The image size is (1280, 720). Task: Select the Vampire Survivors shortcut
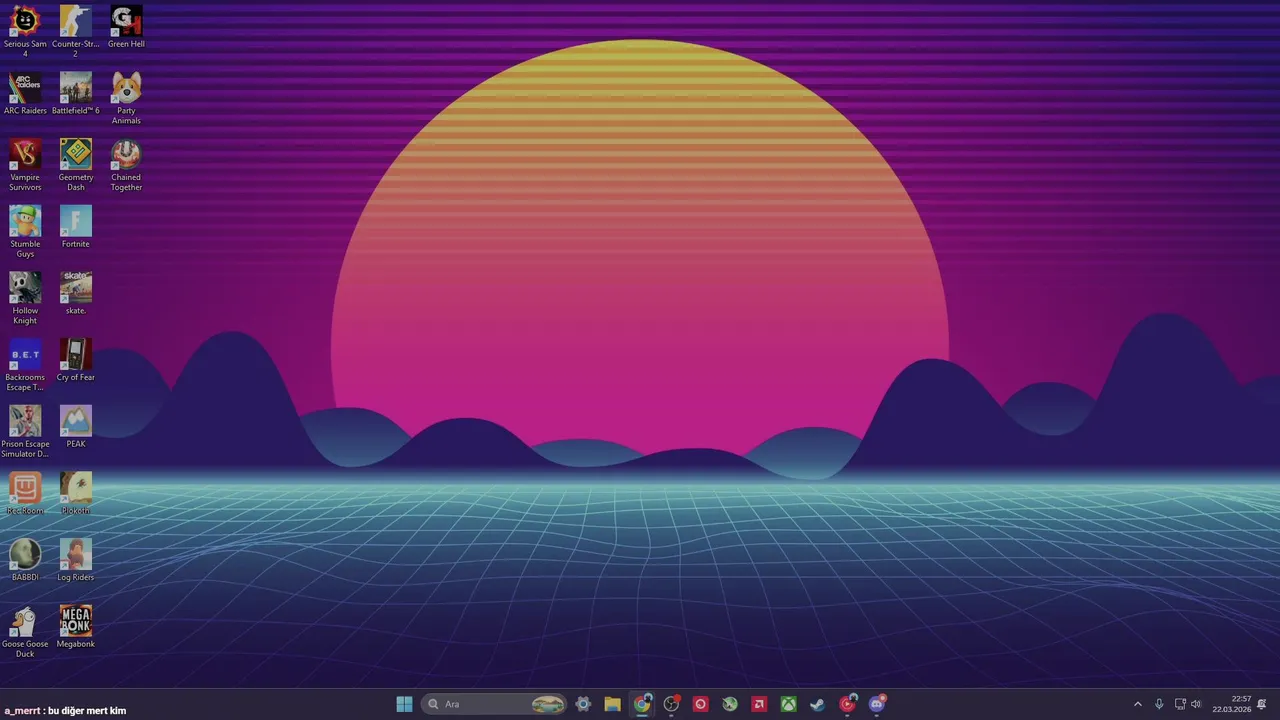25,165
